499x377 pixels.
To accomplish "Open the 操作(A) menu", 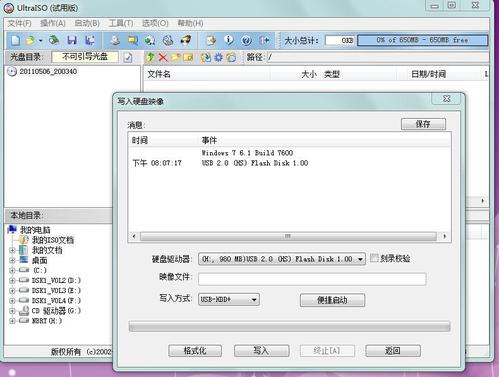I will tap(53, 23).
